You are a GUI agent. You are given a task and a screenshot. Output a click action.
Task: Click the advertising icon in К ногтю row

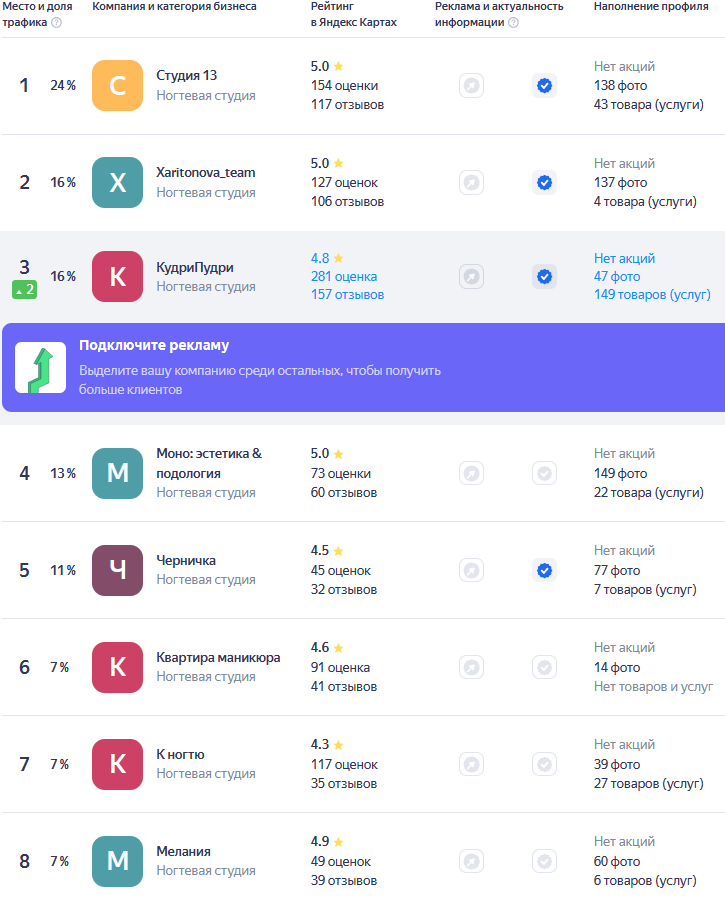coord(472,765)
